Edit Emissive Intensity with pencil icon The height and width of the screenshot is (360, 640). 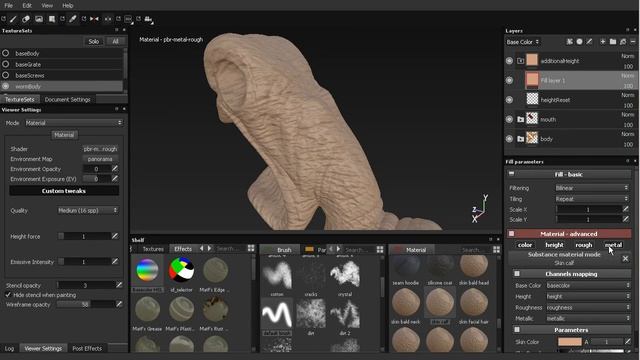pos(115,261)
